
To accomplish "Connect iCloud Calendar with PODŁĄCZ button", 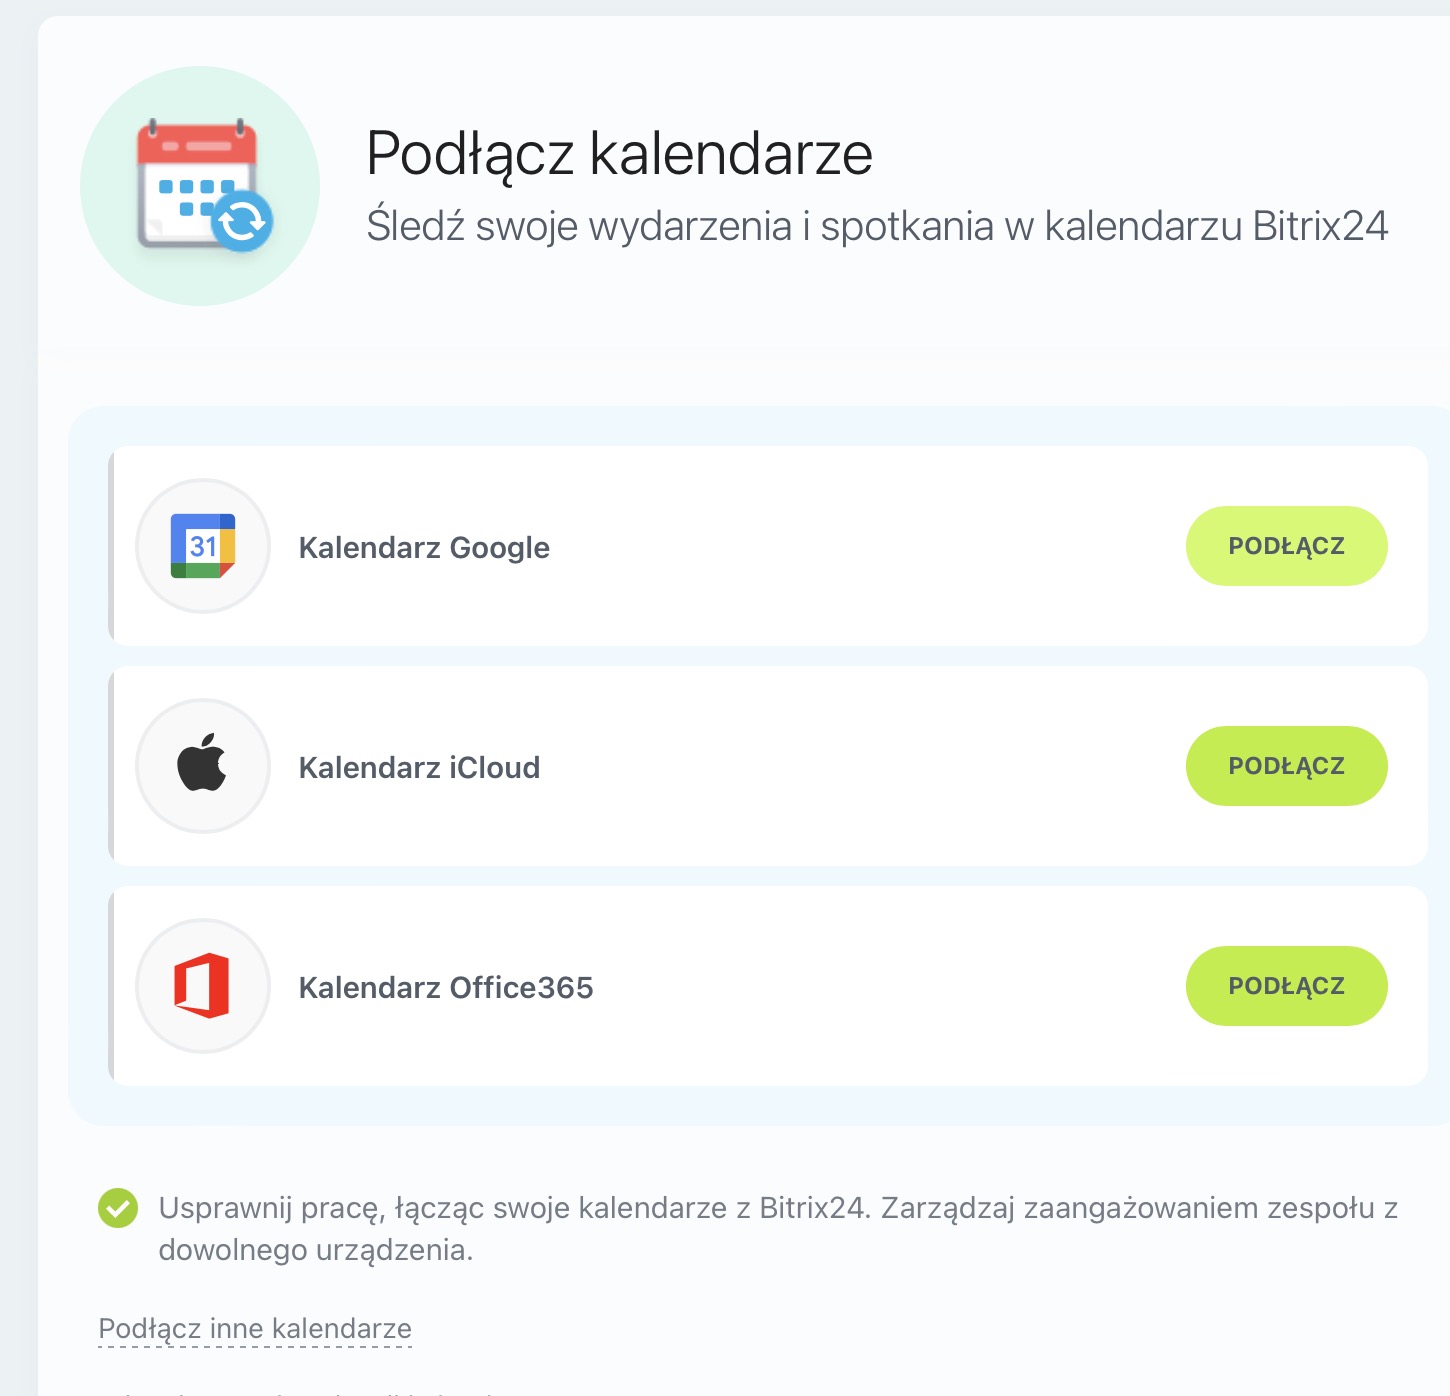I will click(x=1286, y=766).
